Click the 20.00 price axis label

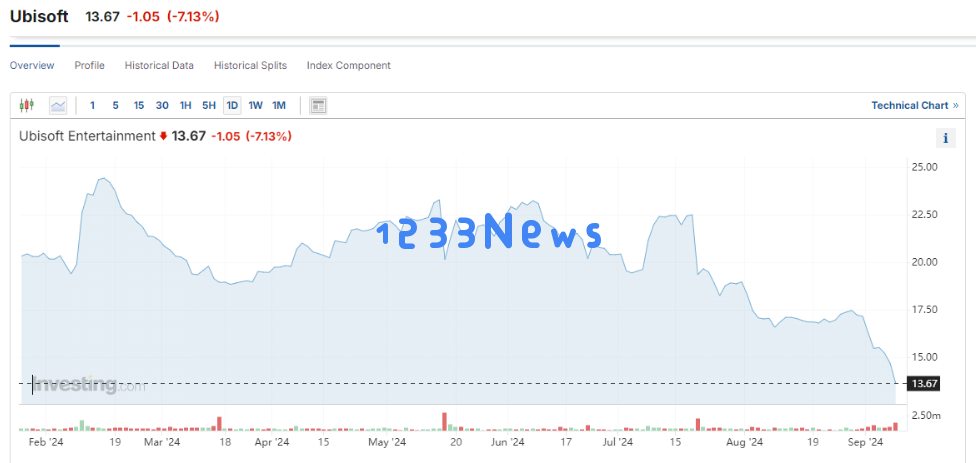924,262
